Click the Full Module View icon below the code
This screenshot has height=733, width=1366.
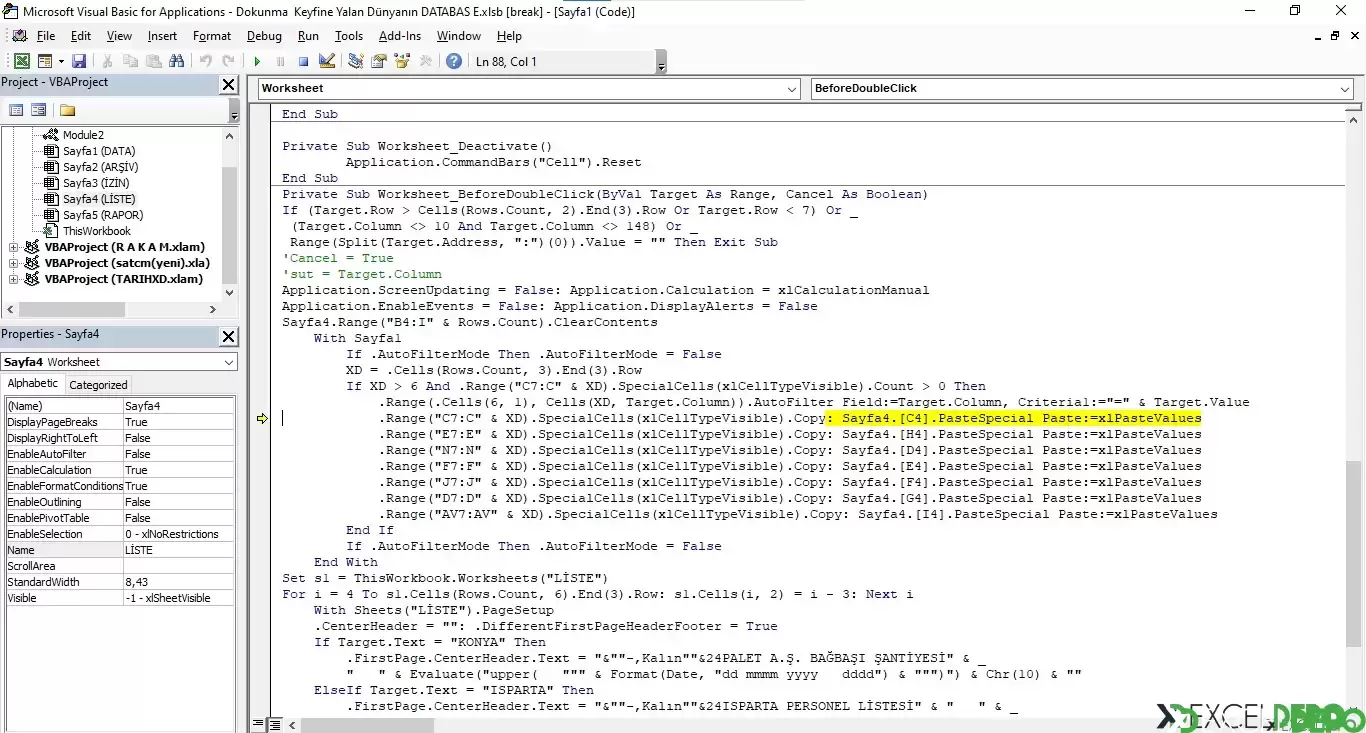point(273,724)
